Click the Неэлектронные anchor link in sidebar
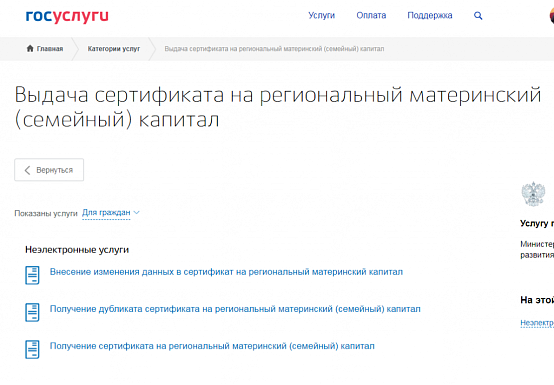 tap(537, 323)
